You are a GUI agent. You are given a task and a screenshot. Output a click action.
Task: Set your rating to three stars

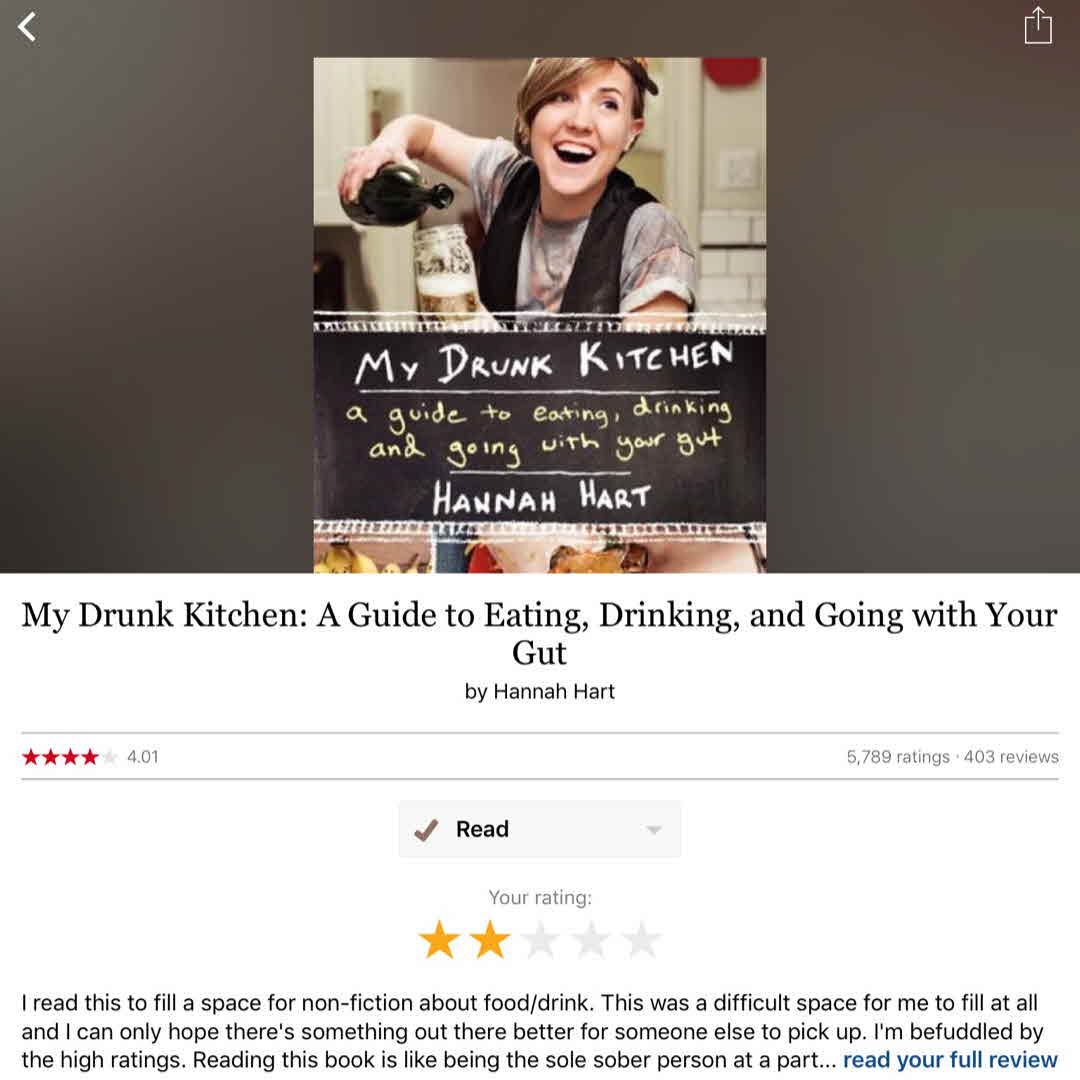pos(540,939)
